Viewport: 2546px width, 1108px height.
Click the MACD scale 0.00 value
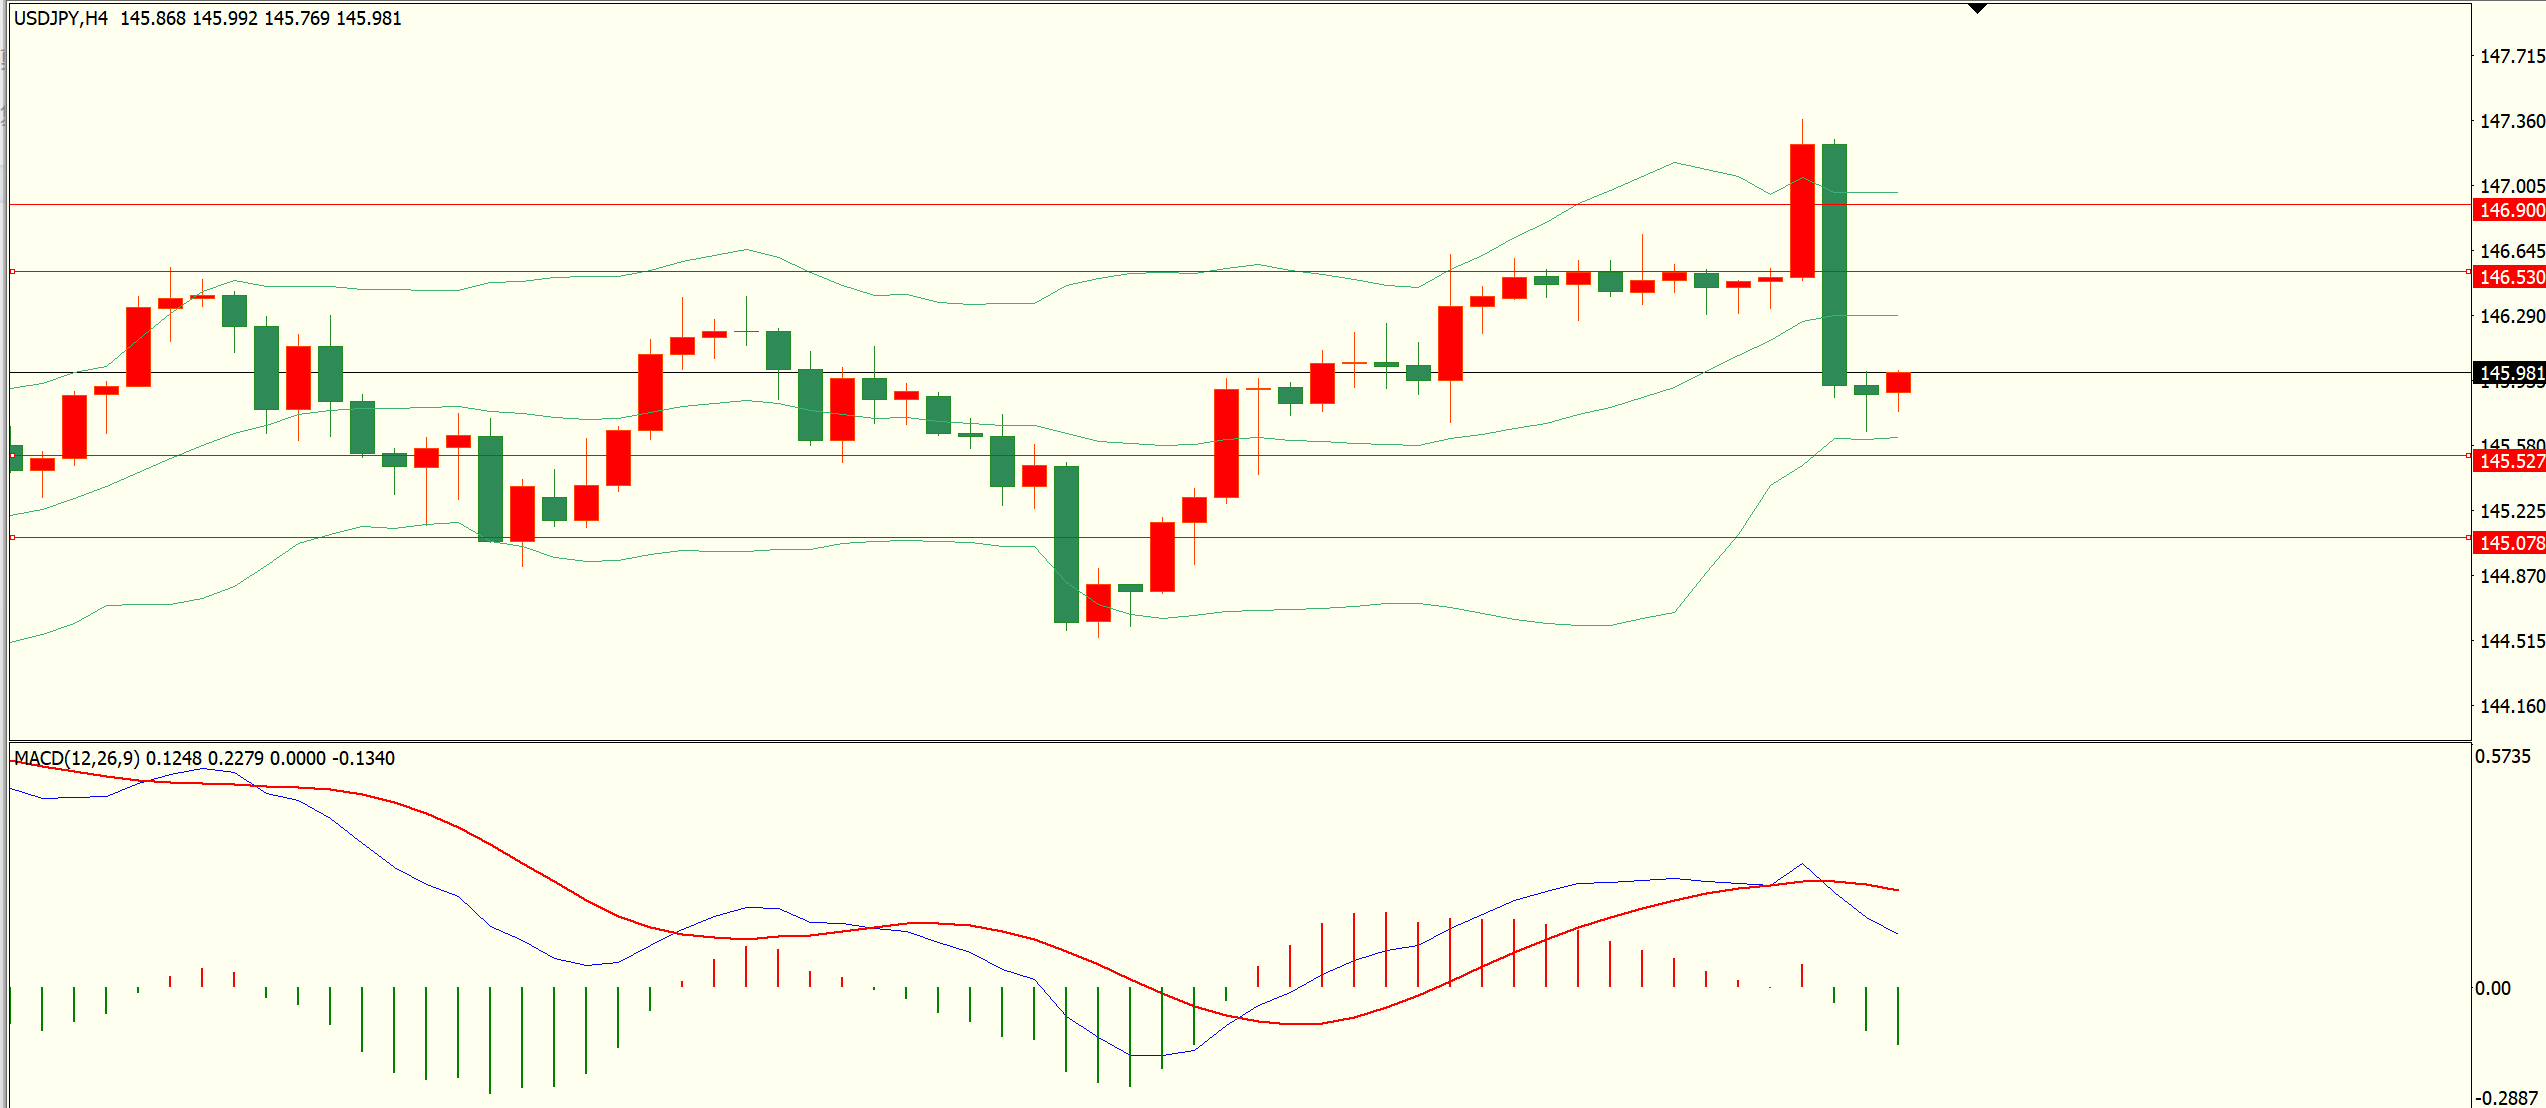2492,988
